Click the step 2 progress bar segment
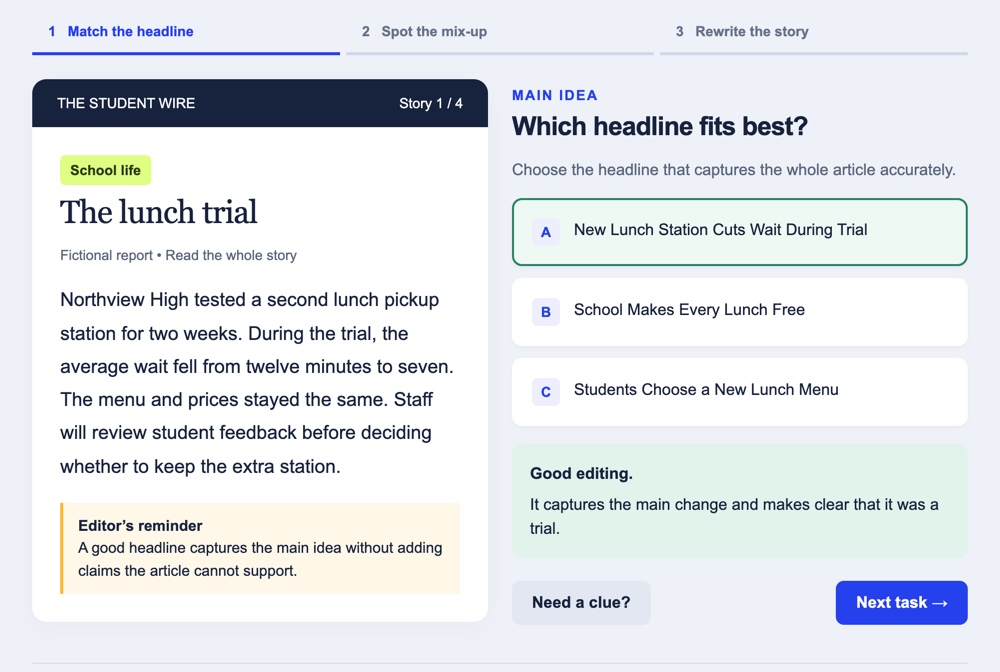This screenshot has width=1000, height=672. (x=499, y=54)
